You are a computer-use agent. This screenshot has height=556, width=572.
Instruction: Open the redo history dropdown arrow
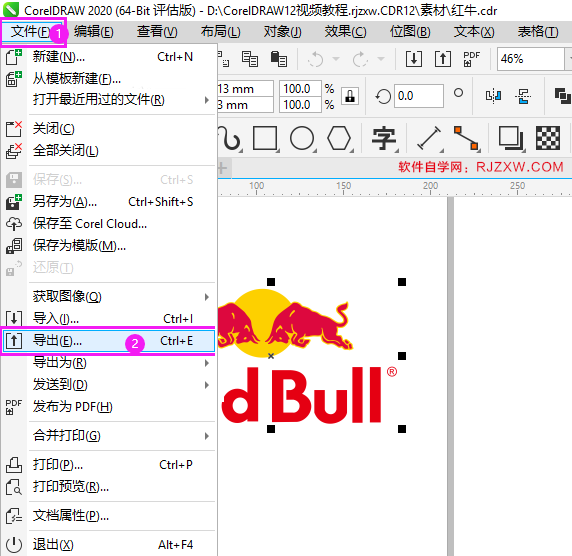tap(381, 59)
